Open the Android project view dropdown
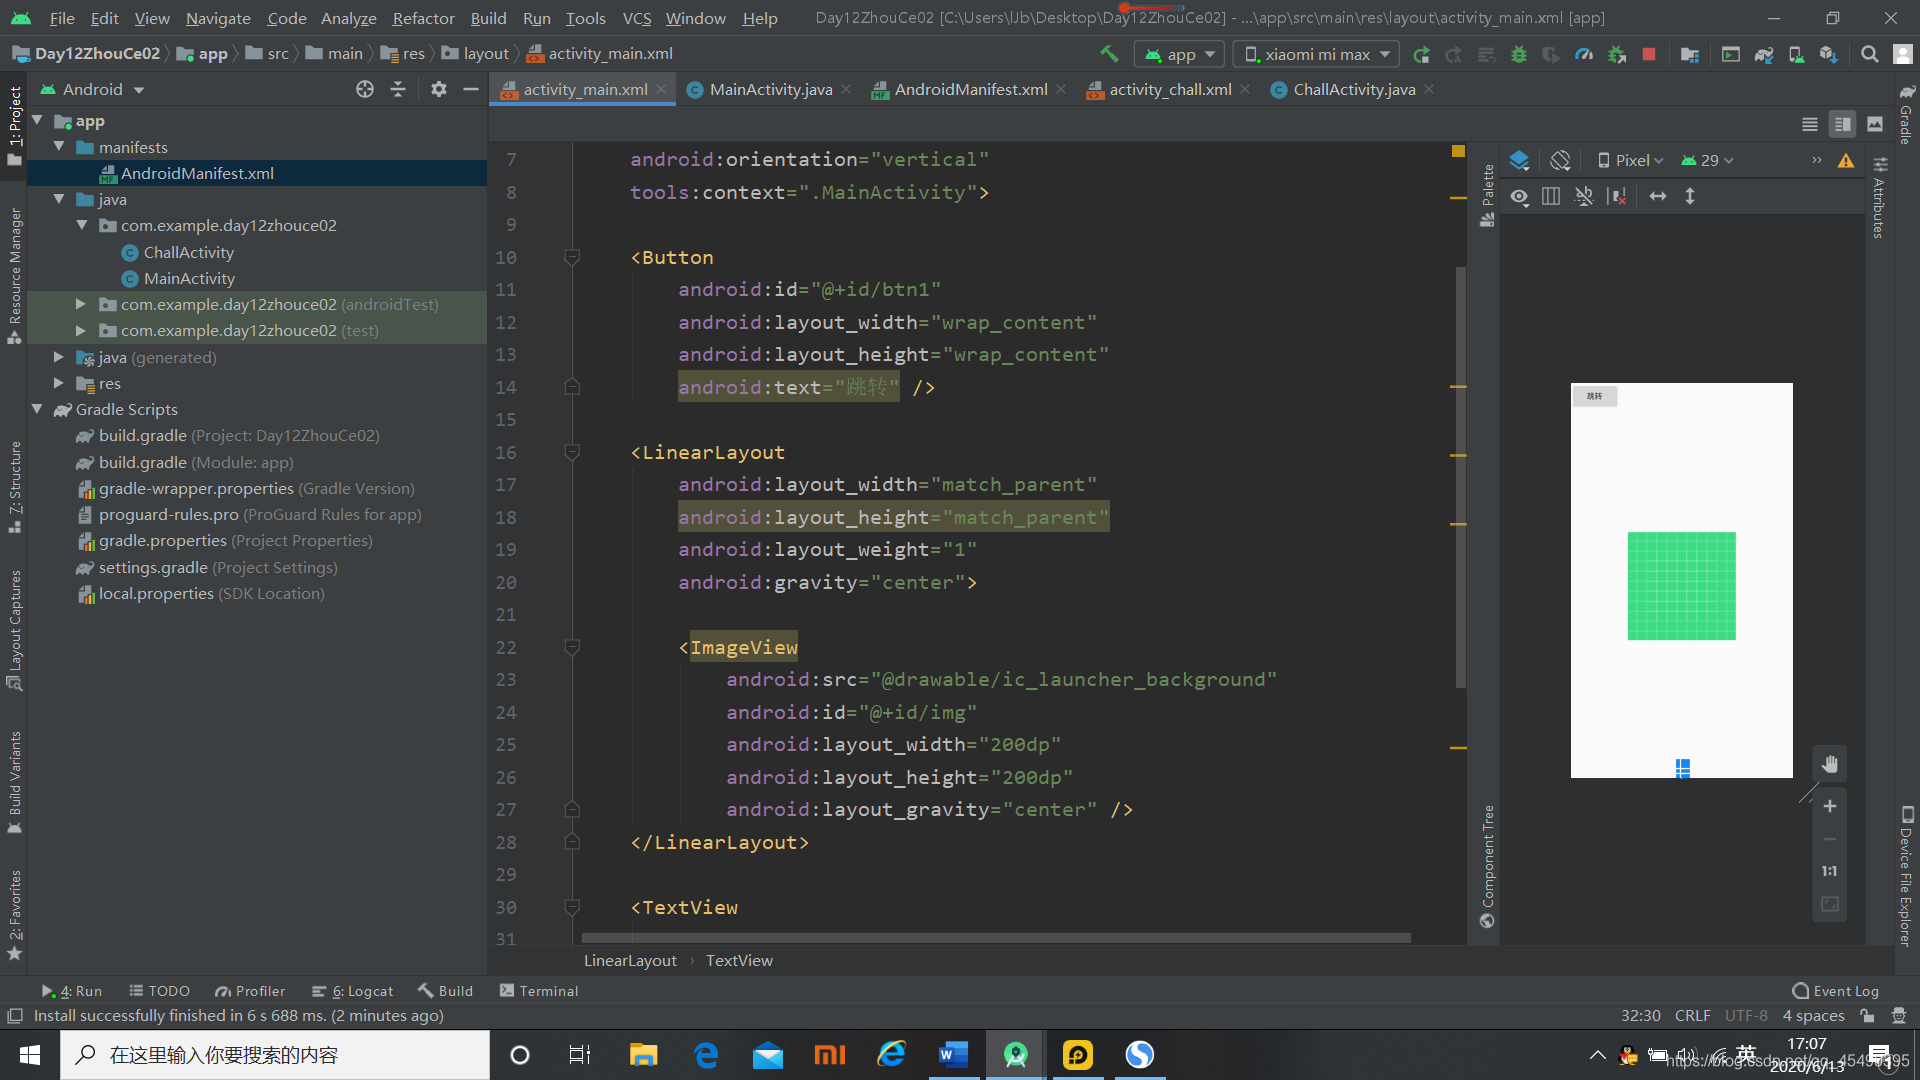 (x=93, y=89)
